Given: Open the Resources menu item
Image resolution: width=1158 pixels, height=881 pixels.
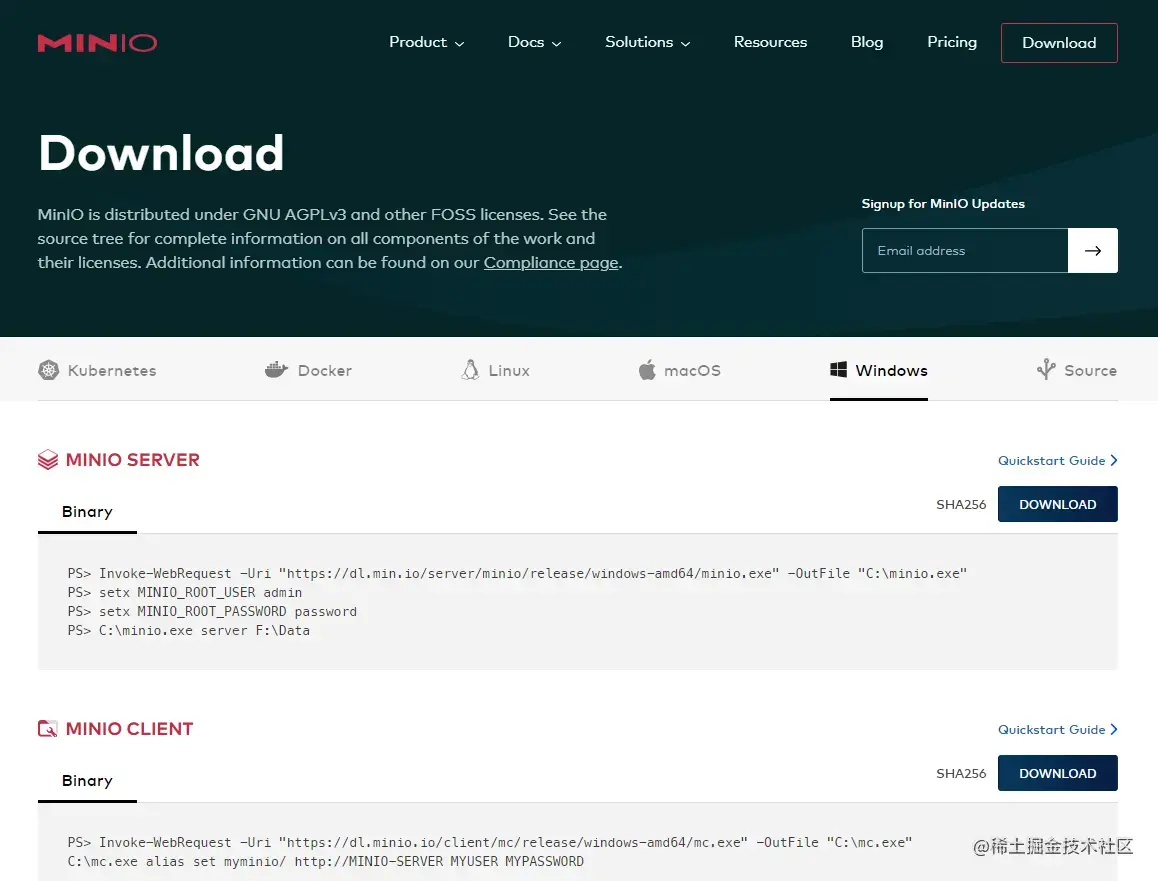Looking at the screenshot, I should point(770,42).
